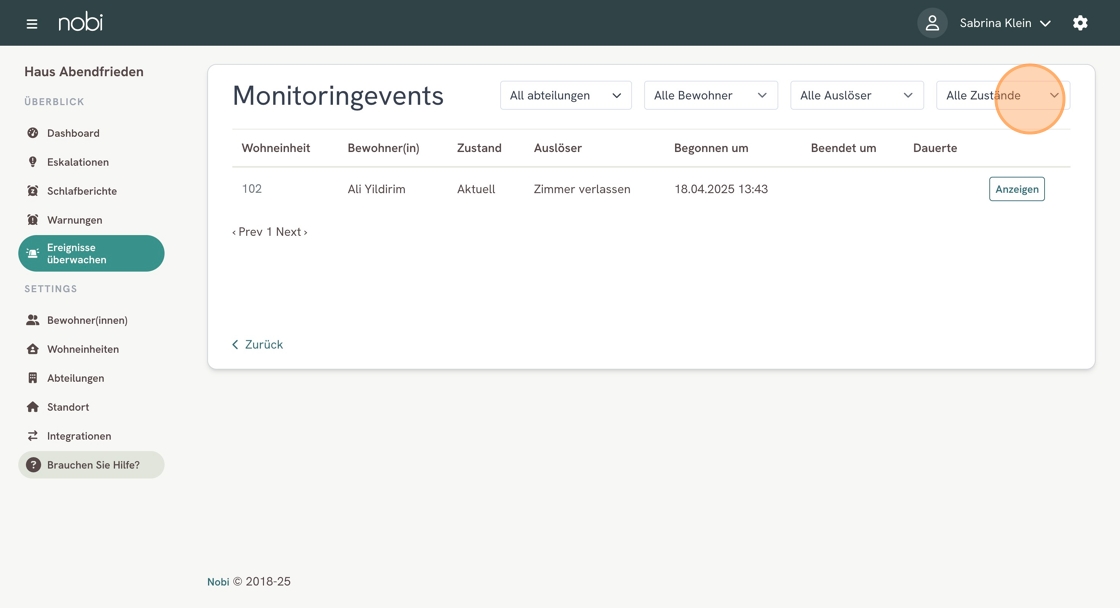Click the Ereignisse überwachen siren icon

pyautogui.click(x=33, y=254)
